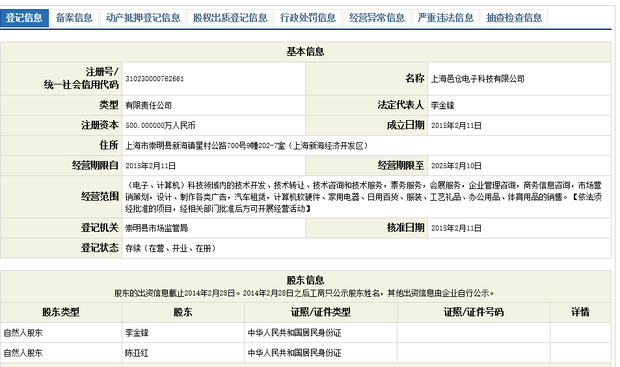Click the 证照/证件类型 column header
620x367 pixels.
pyautogui.click(x=321, y=312)
